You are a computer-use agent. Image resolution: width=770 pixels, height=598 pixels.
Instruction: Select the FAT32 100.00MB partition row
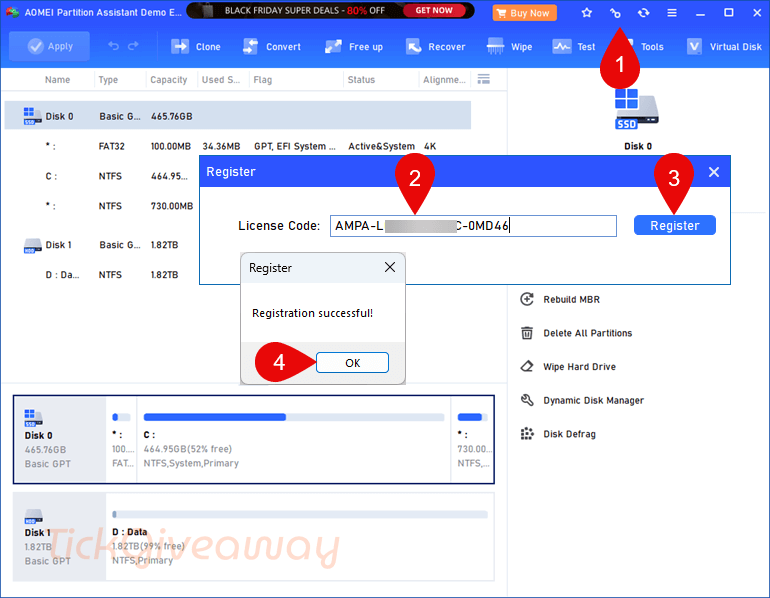[x=238, y=146]
